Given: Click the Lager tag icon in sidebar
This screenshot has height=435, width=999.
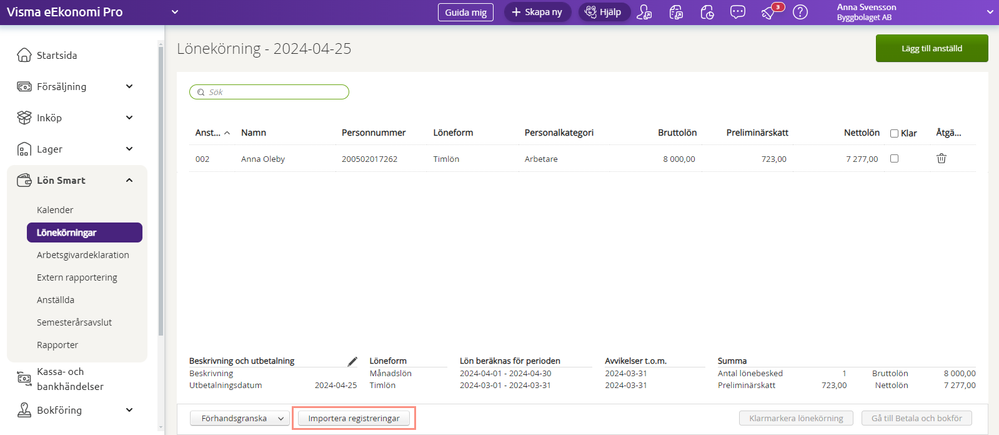Looking at the screenshot, I should (x=25, y=149).
